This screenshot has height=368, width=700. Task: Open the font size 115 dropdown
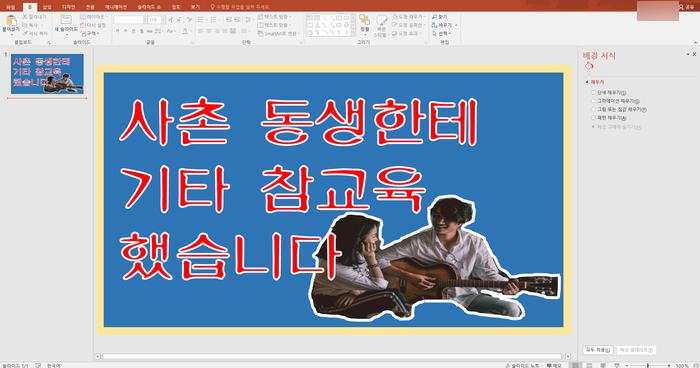[163, 20]
